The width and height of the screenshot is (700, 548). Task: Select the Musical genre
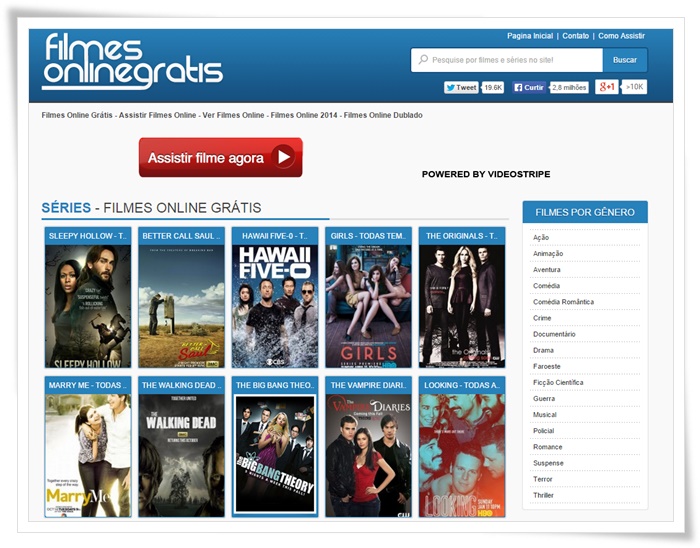[545, 414]
